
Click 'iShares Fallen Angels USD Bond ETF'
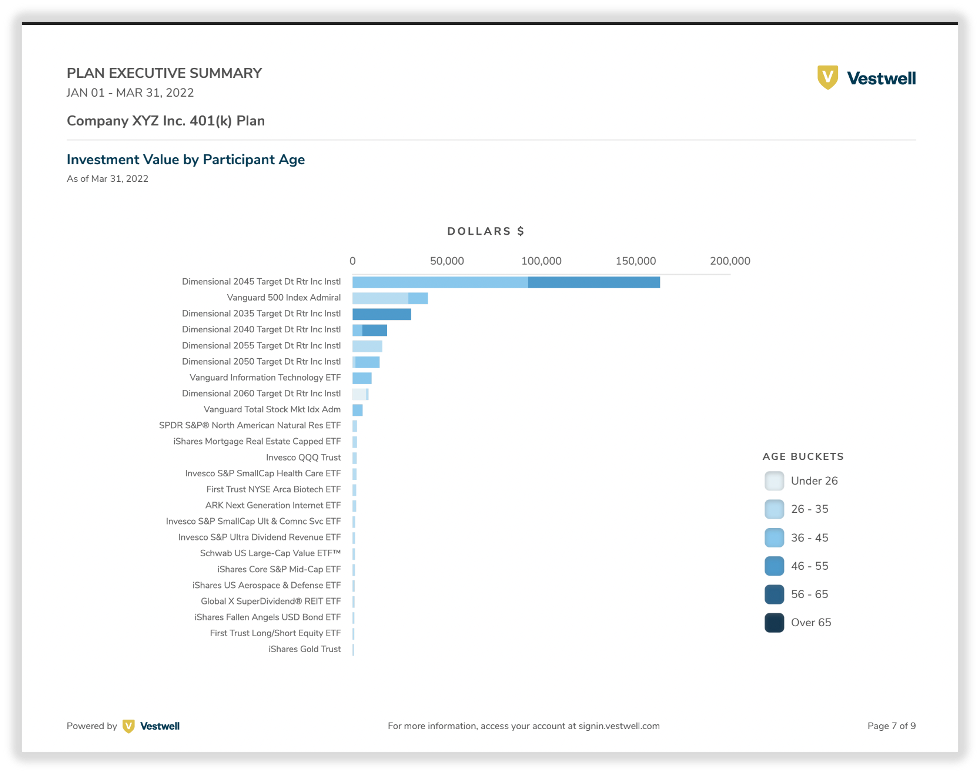pos(268,617)
